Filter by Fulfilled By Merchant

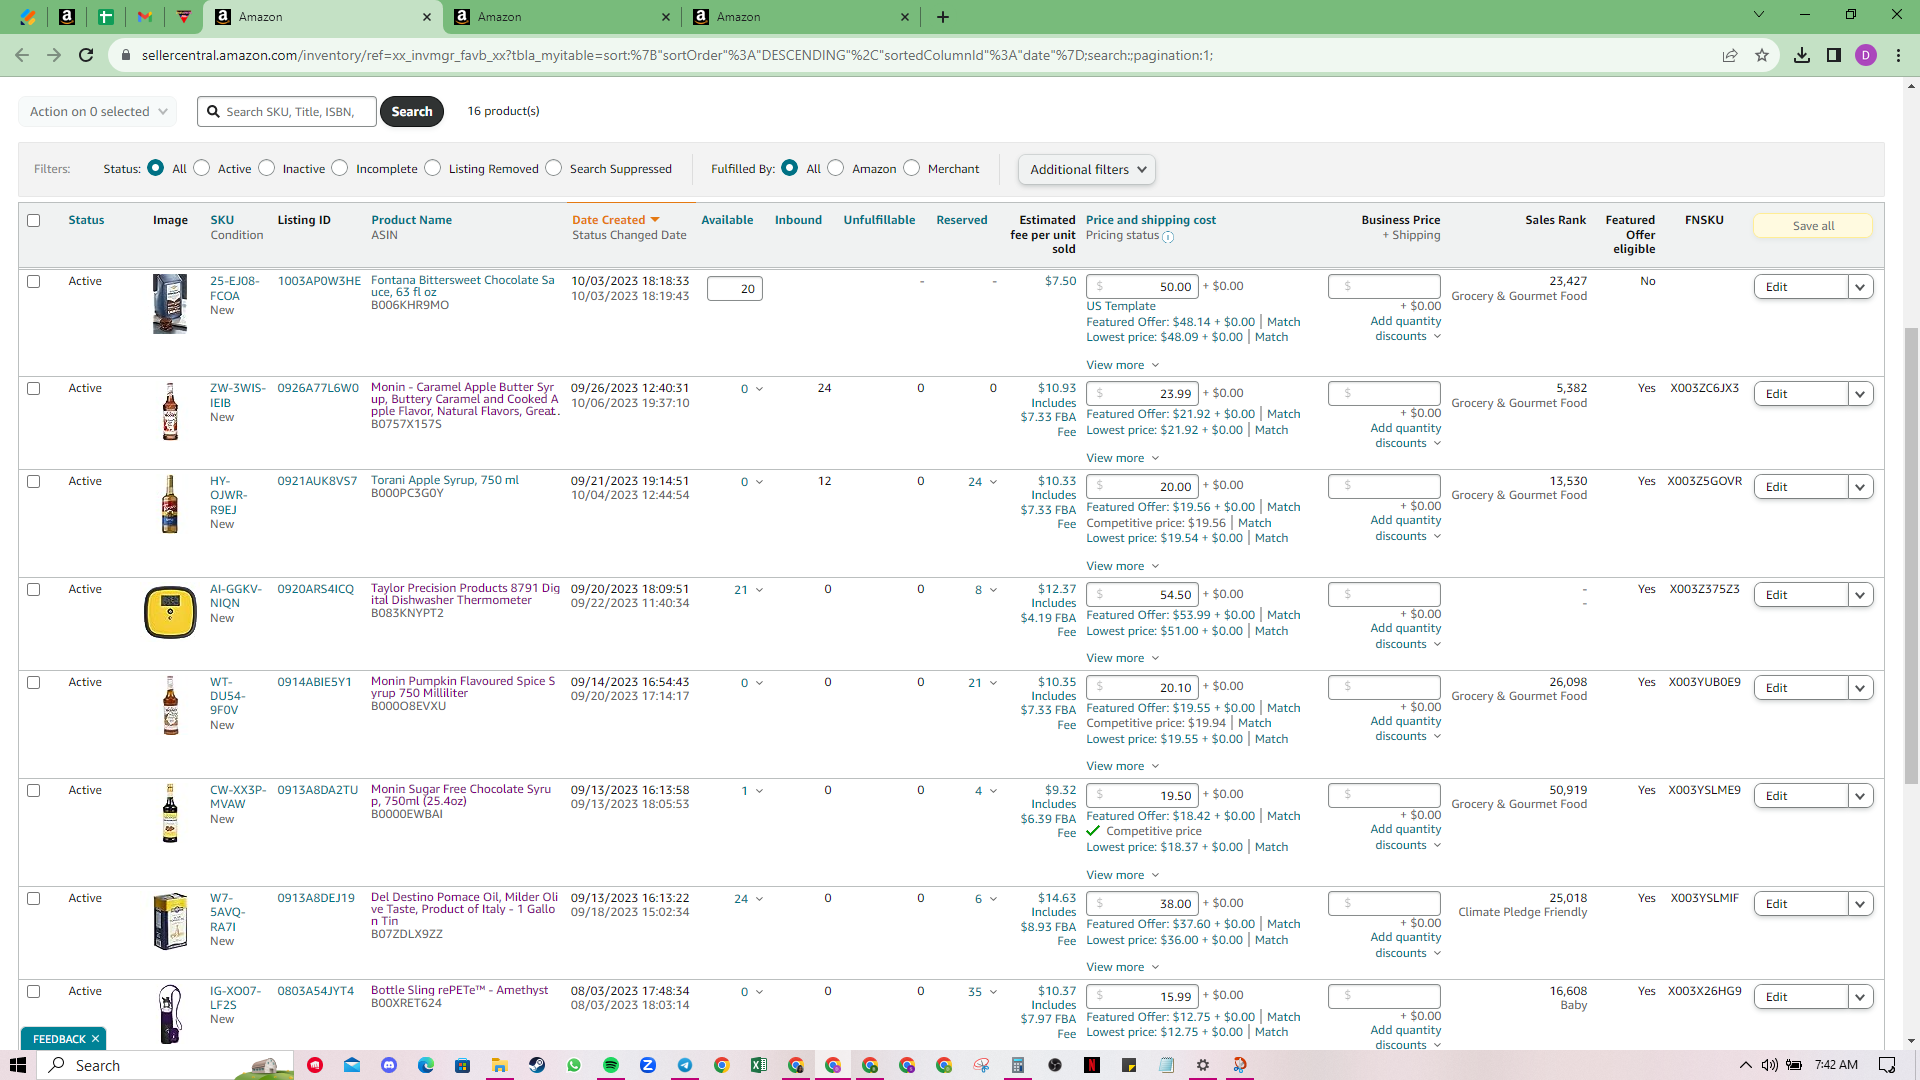pyautogui.click(x=912, y=168)
